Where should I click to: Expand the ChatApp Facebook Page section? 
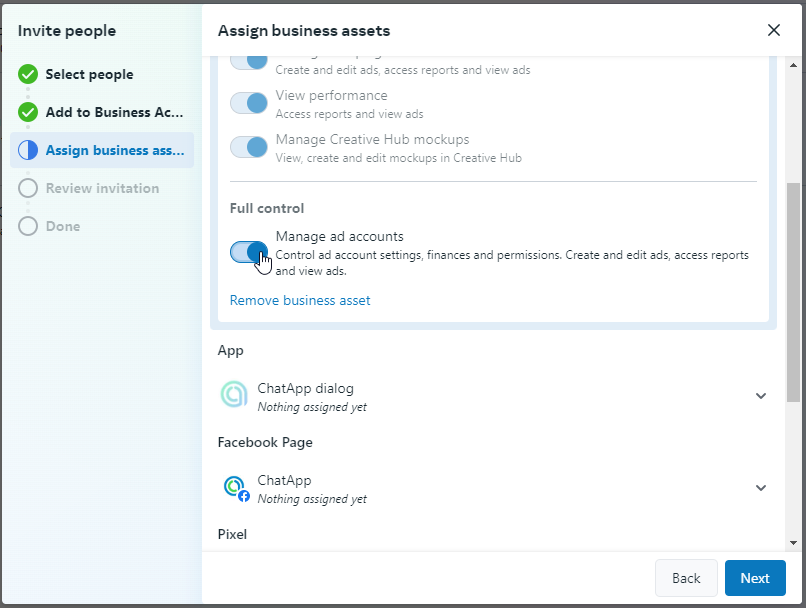[x=760, y=488]
